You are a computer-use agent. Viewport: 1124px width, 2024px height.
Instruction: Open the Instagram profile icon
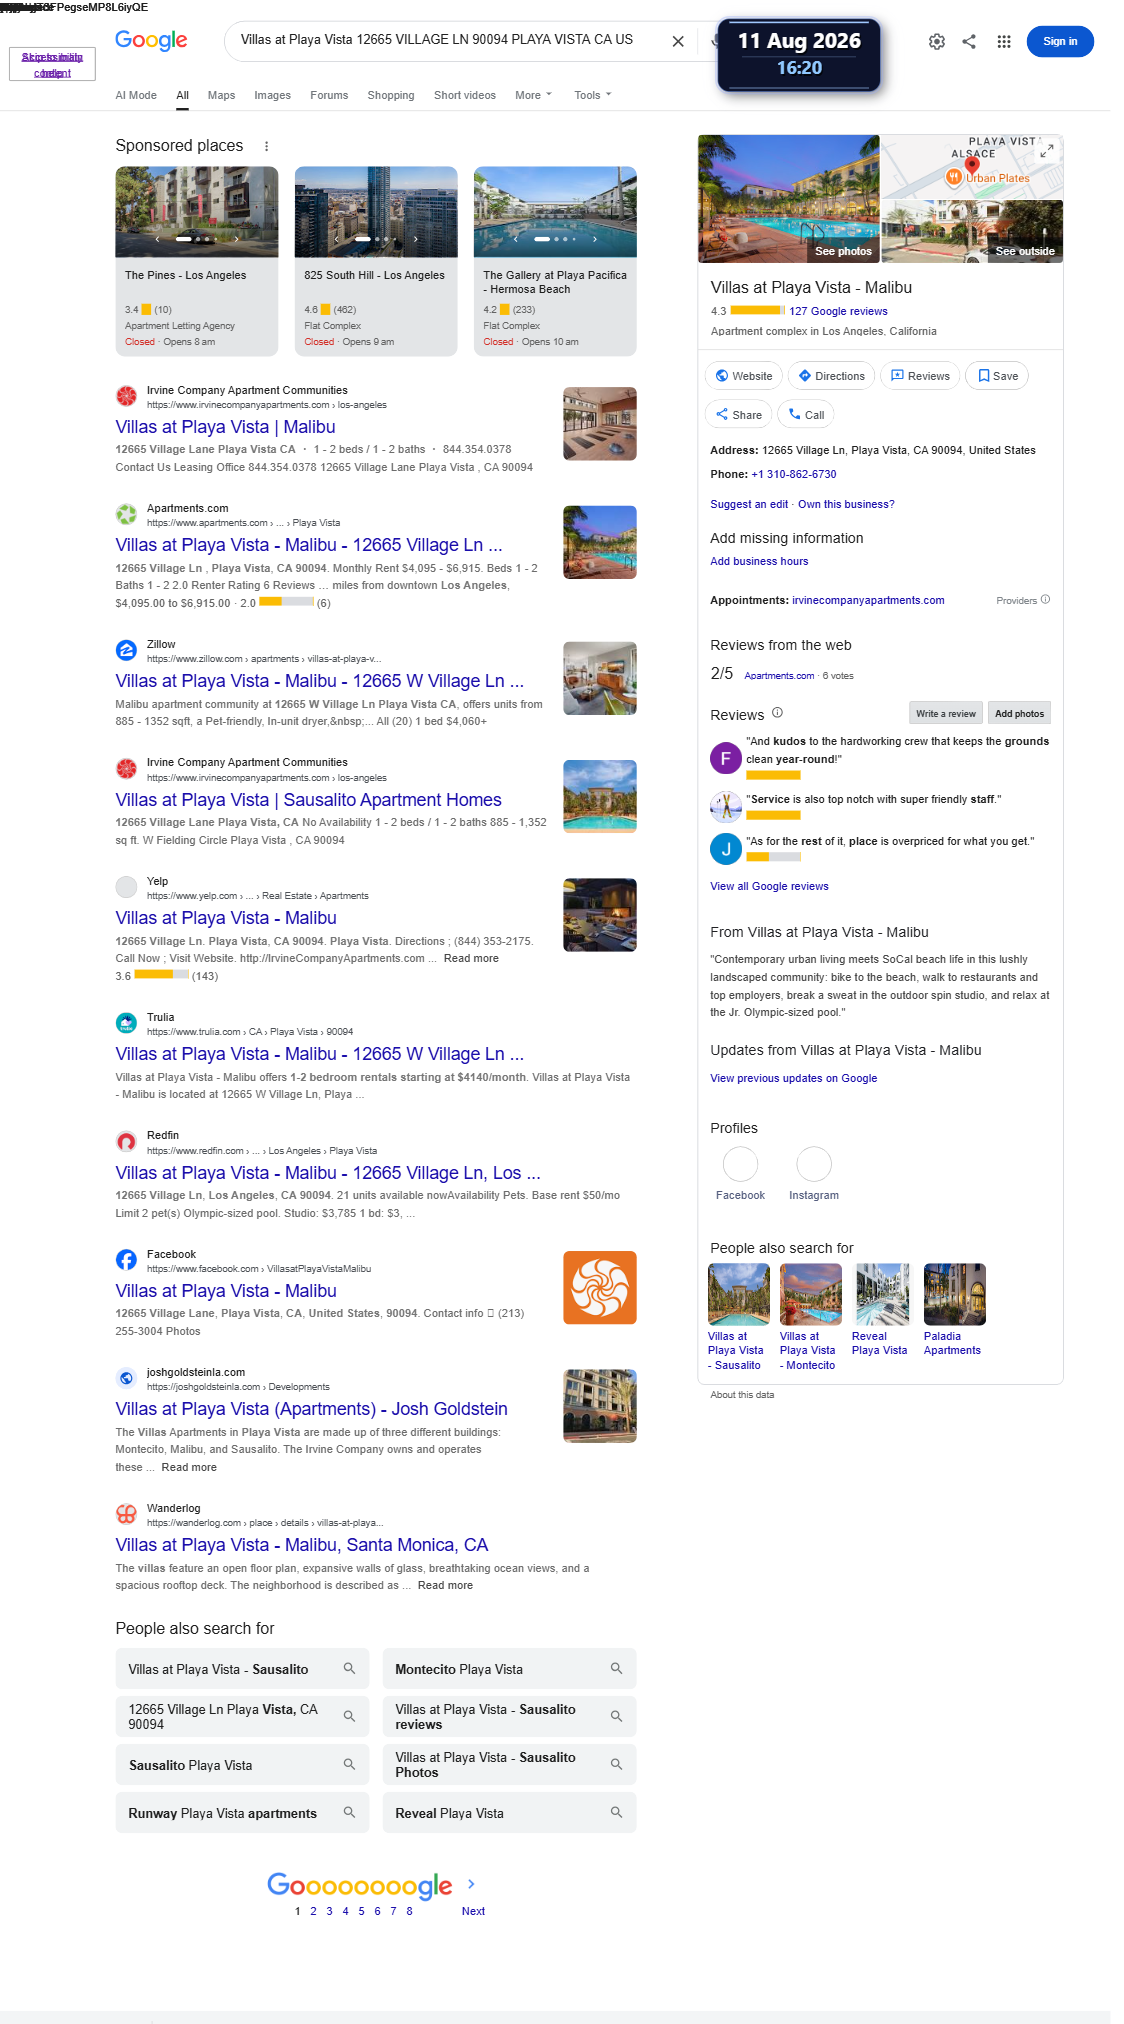[x=814, y=1164]
